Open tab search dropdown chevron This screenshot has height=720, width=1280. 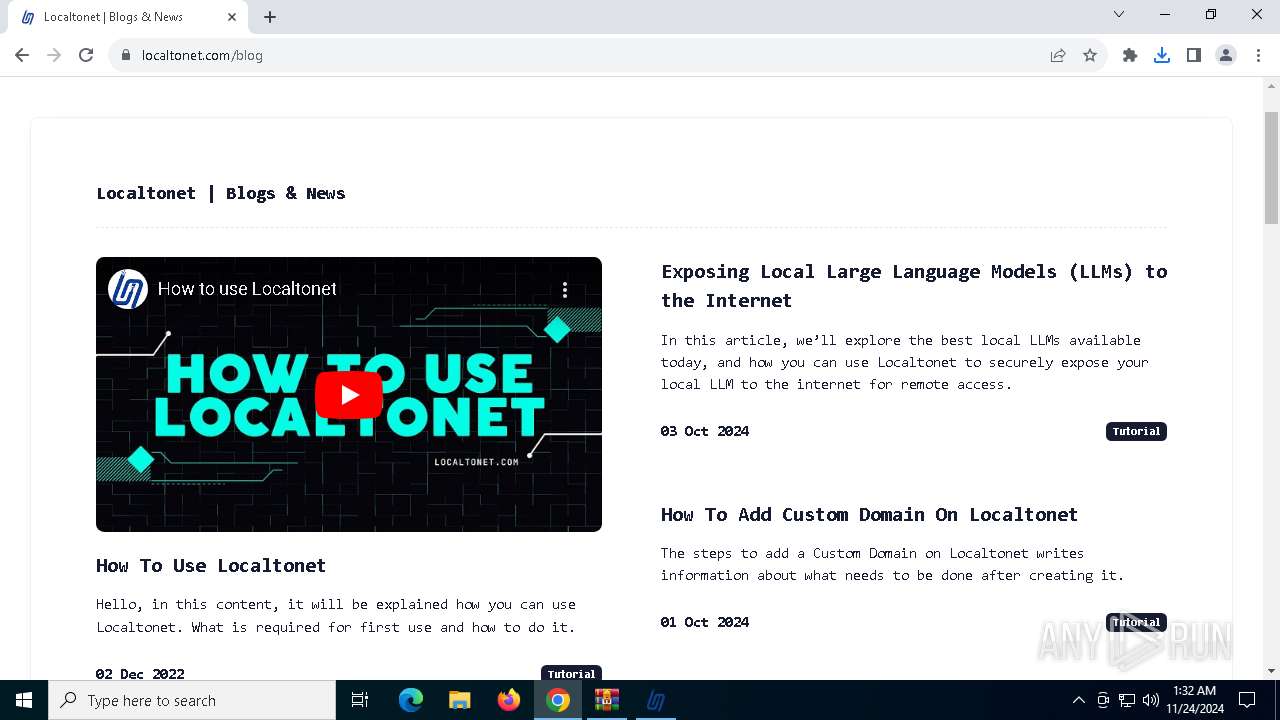(1119, 14)
